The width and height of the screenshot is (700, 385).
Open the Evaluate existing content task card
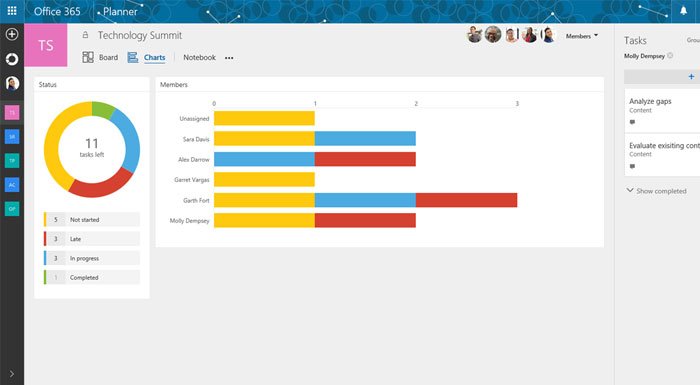coord(662,155)
